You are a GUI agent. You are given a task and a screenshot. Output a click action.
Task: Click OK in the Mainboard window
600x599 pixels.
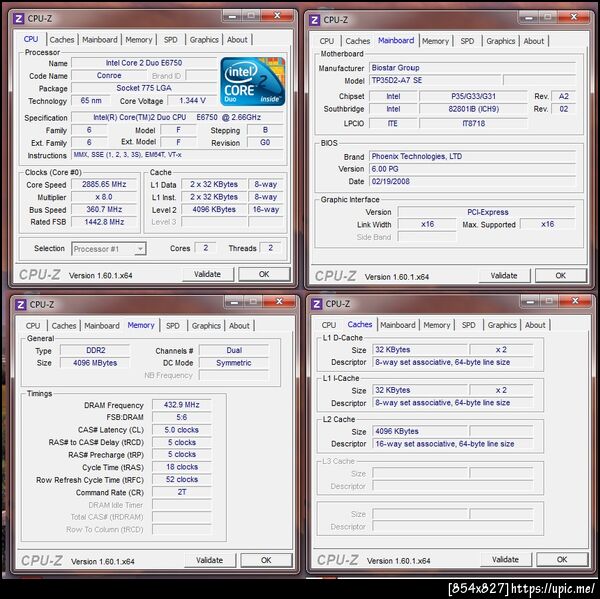[x=561, y=276]
